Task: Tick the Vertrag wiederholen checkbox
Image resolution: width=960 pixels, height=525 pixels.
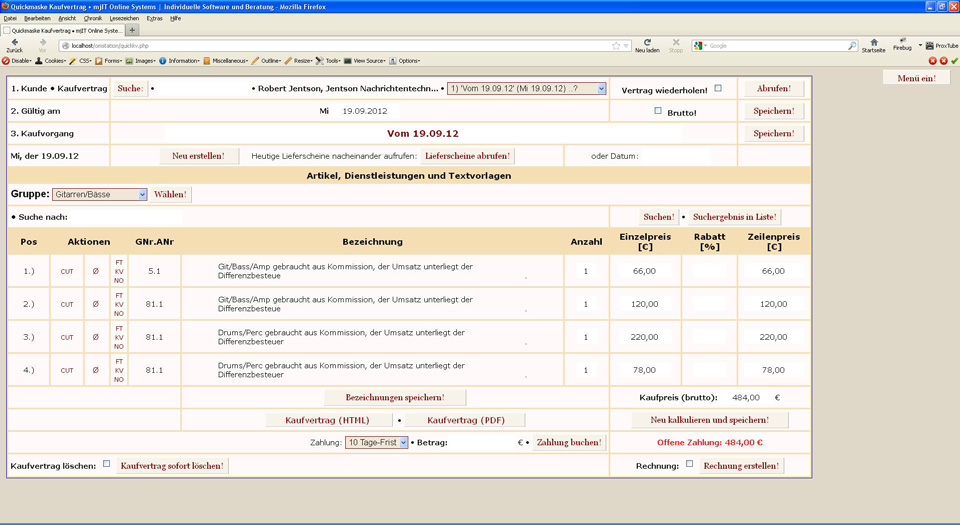Action: coord(718,88)
